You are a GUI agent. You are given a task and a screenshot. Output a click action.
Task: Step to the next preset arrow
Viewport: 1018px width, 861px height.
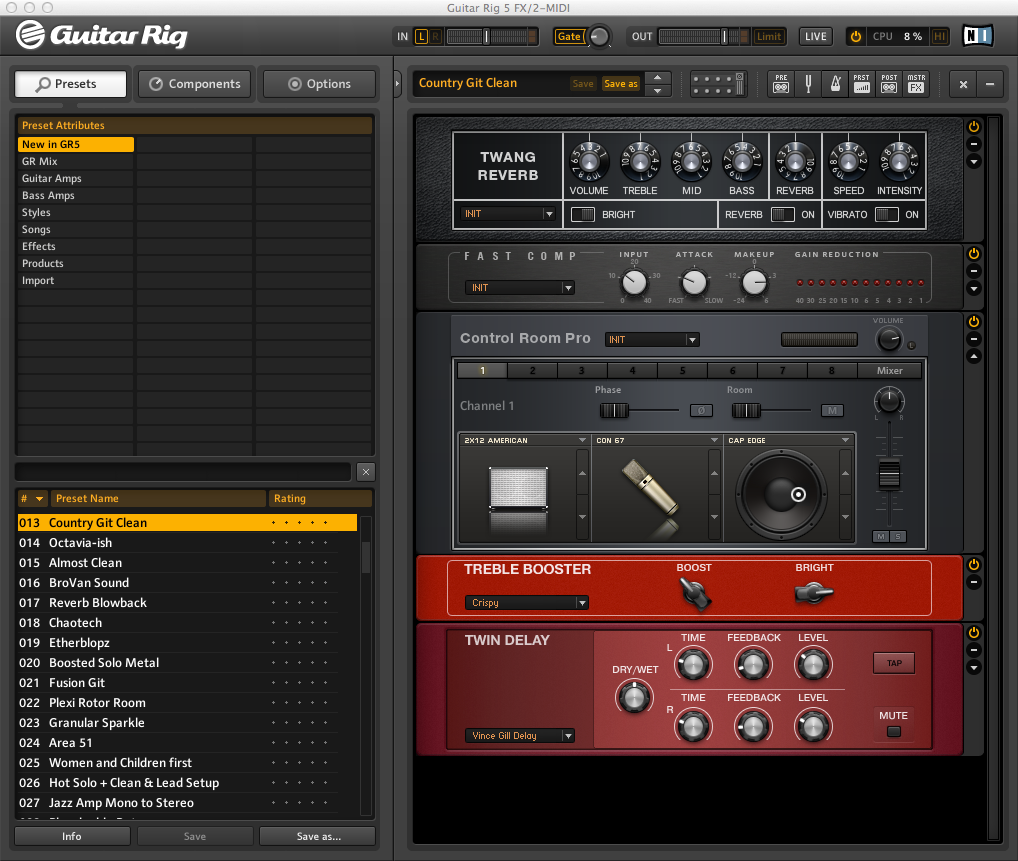click(x=658, y=91)
